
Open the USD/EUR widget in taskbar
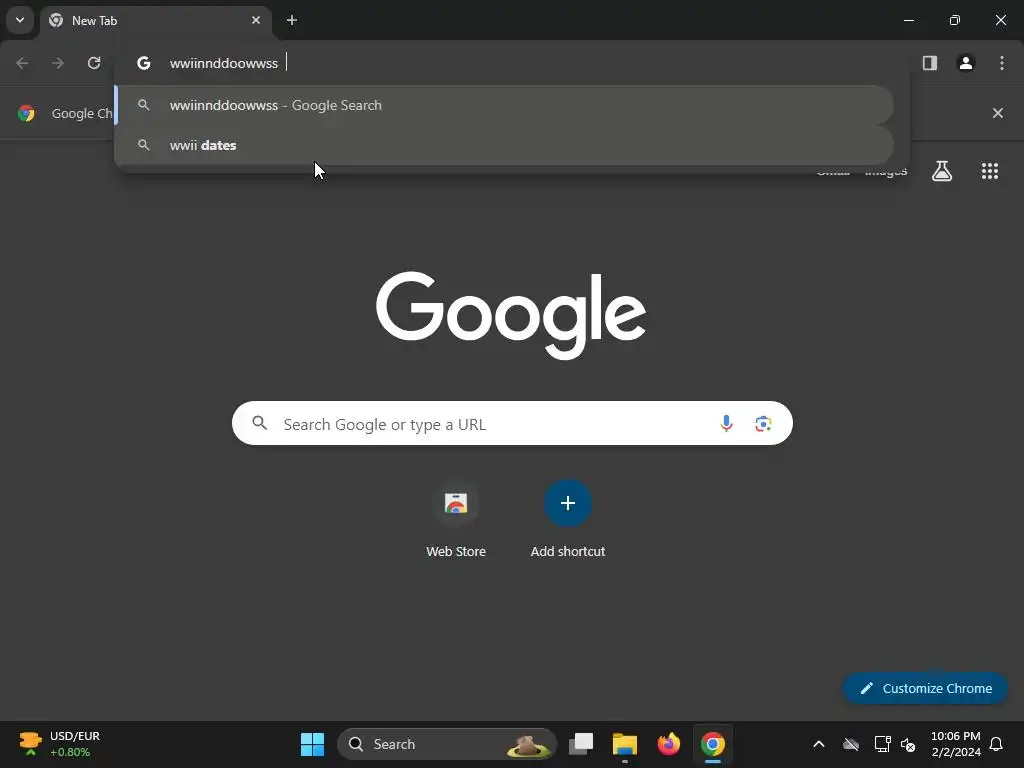pyautogui.click(x=59, y=744)
